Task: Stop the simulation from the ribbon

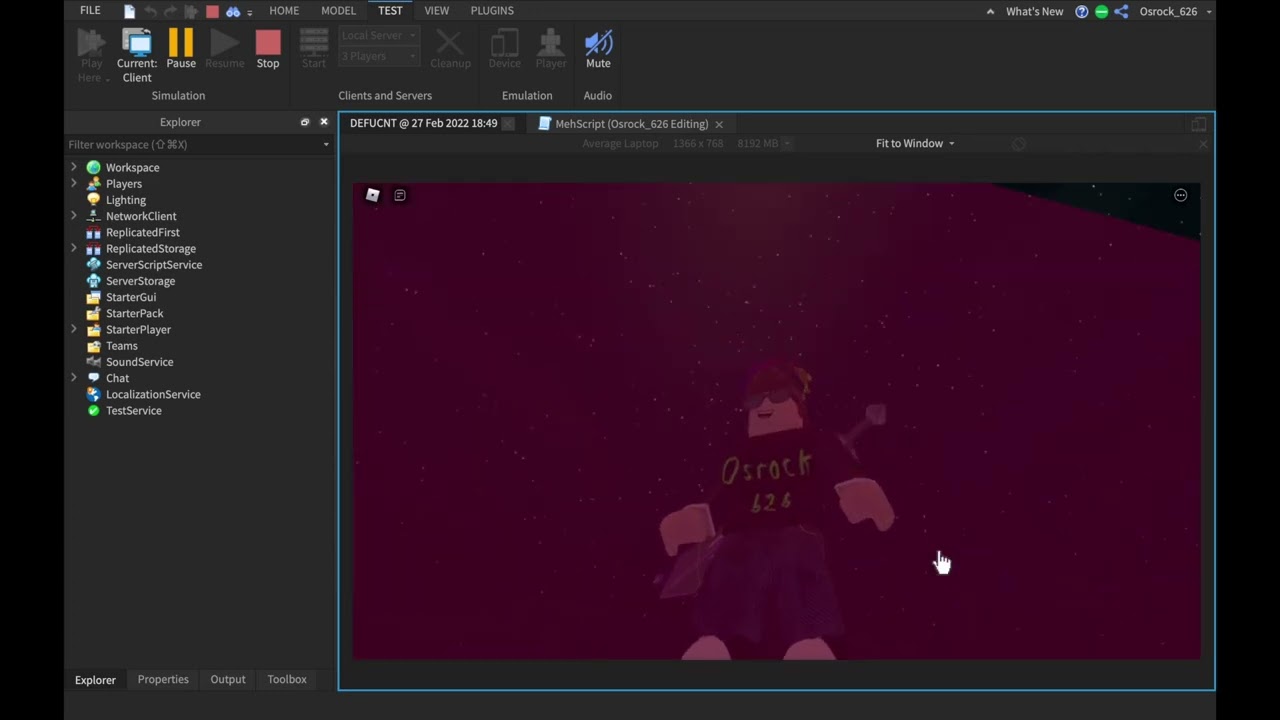Action: pyautogui.click(x=268, y=50)
